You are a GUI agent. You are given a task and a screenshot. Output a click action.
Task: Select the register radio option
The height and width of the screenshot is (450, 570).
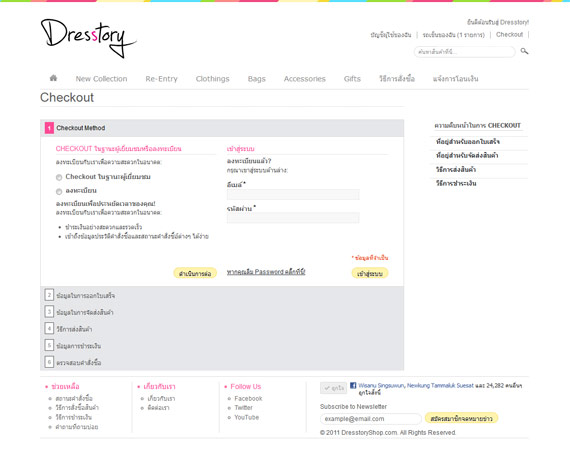59,191
